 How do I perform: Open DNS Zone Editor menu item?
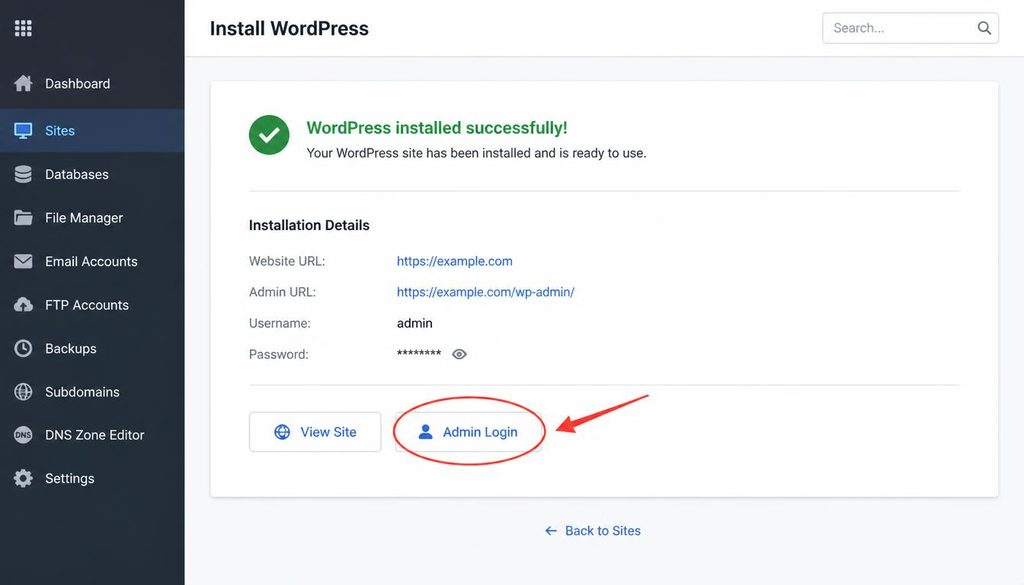[x=92, y=435]
